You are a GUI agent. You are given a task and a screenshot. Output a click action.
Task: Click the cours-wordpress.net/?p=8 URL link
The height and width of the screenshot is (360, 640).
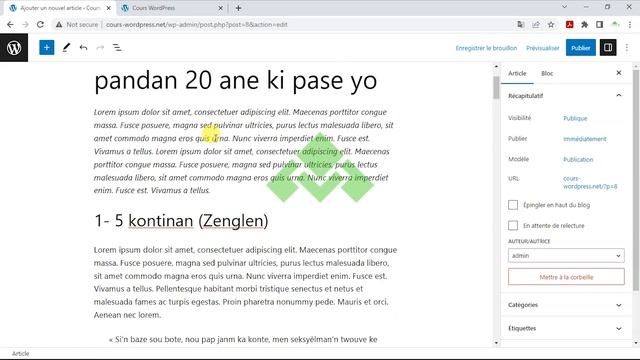click(590, 182)
